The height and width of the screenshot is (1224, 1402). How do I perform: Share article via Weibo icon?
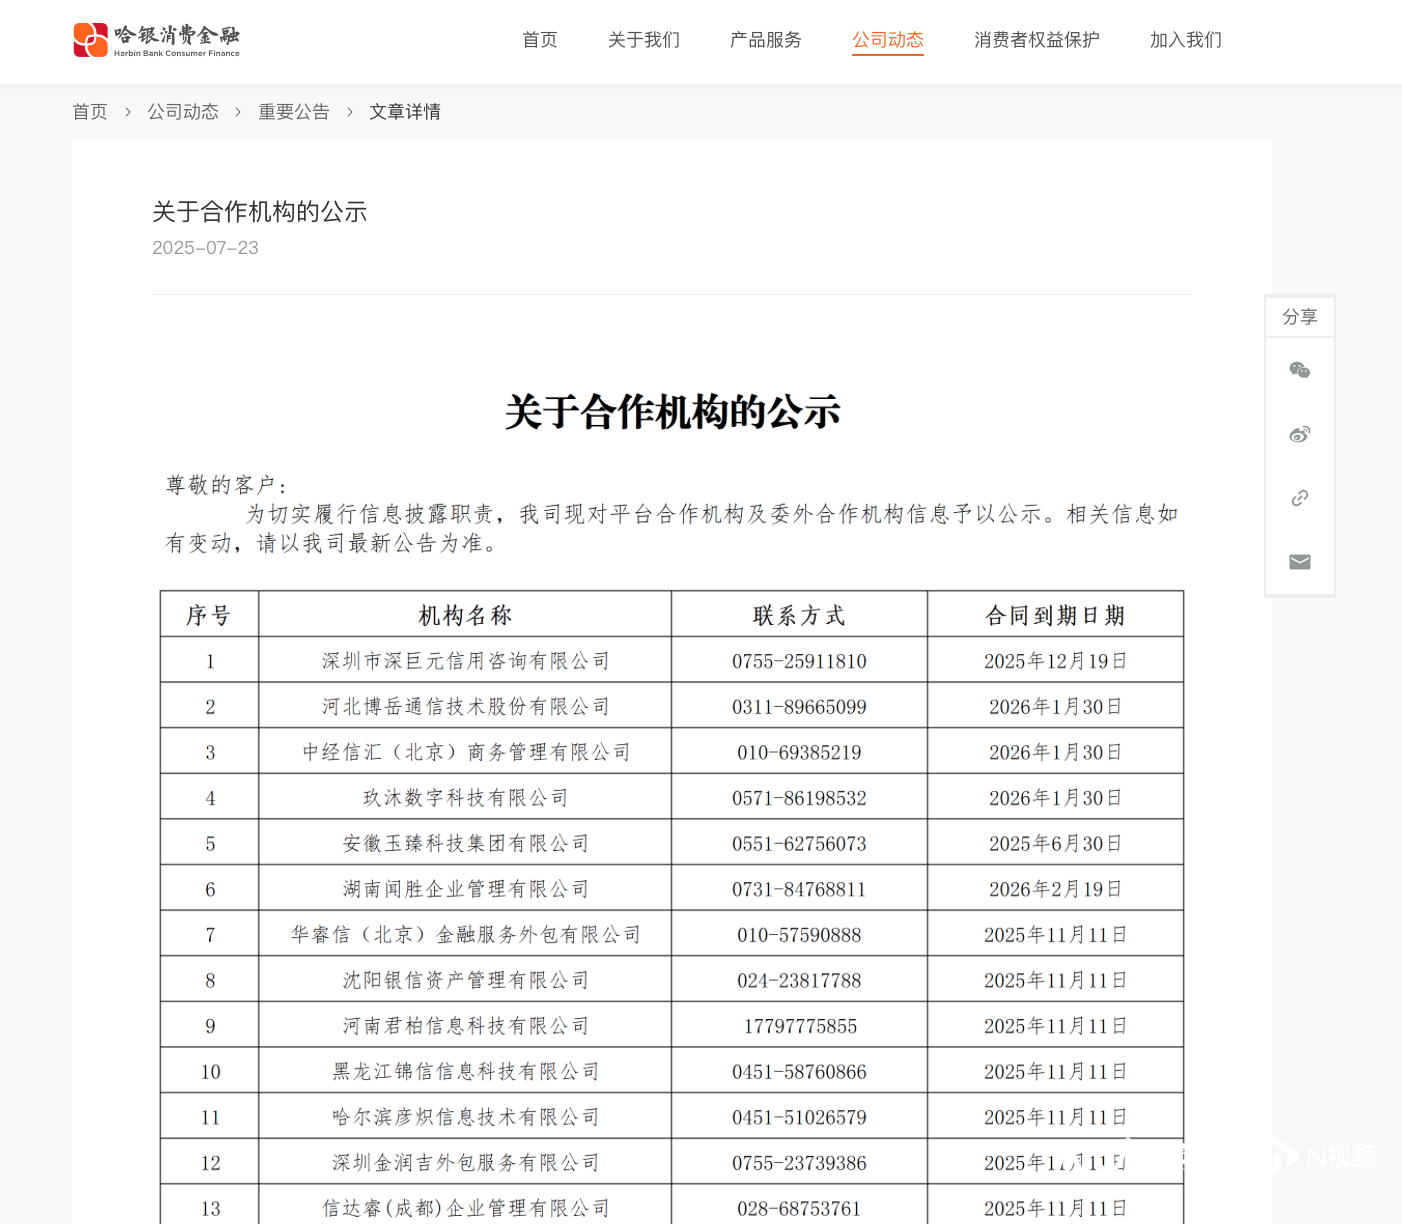(x=1299, y=434)
